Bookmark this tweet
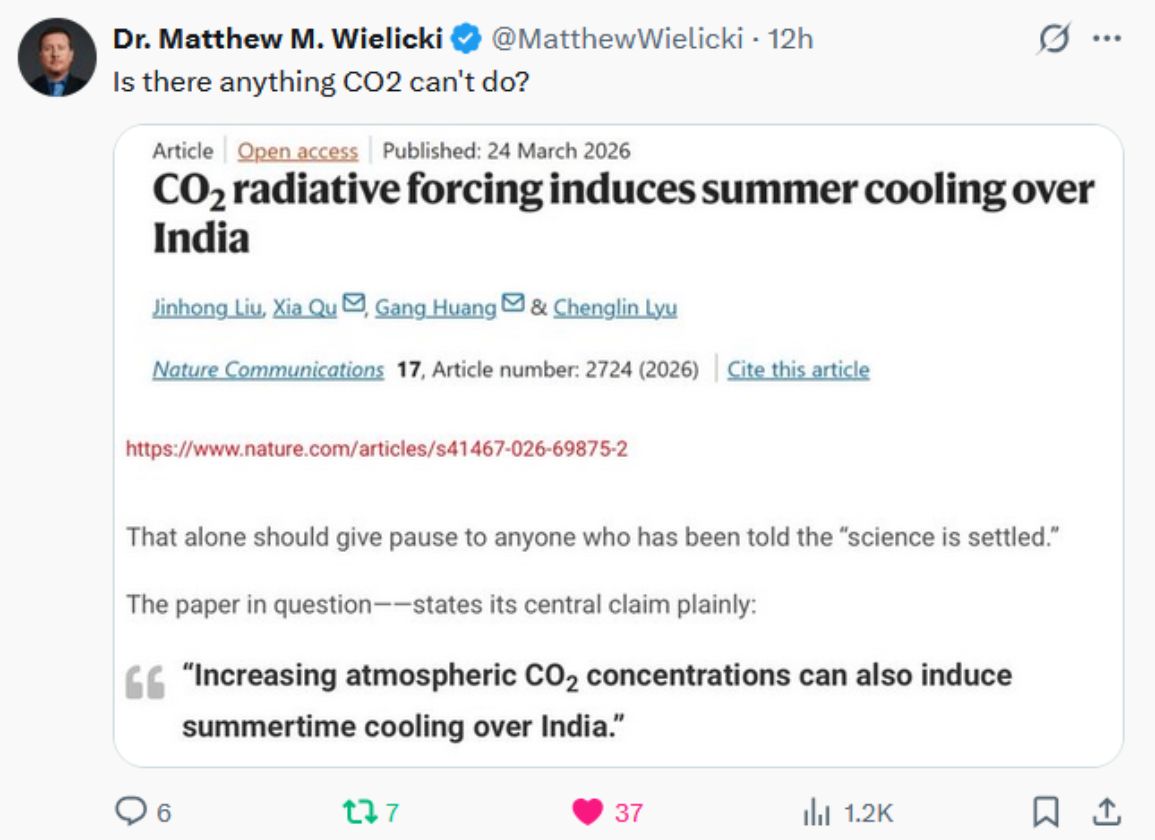The height and width of the screenshot is (840, 1155). pos(1046,811)
